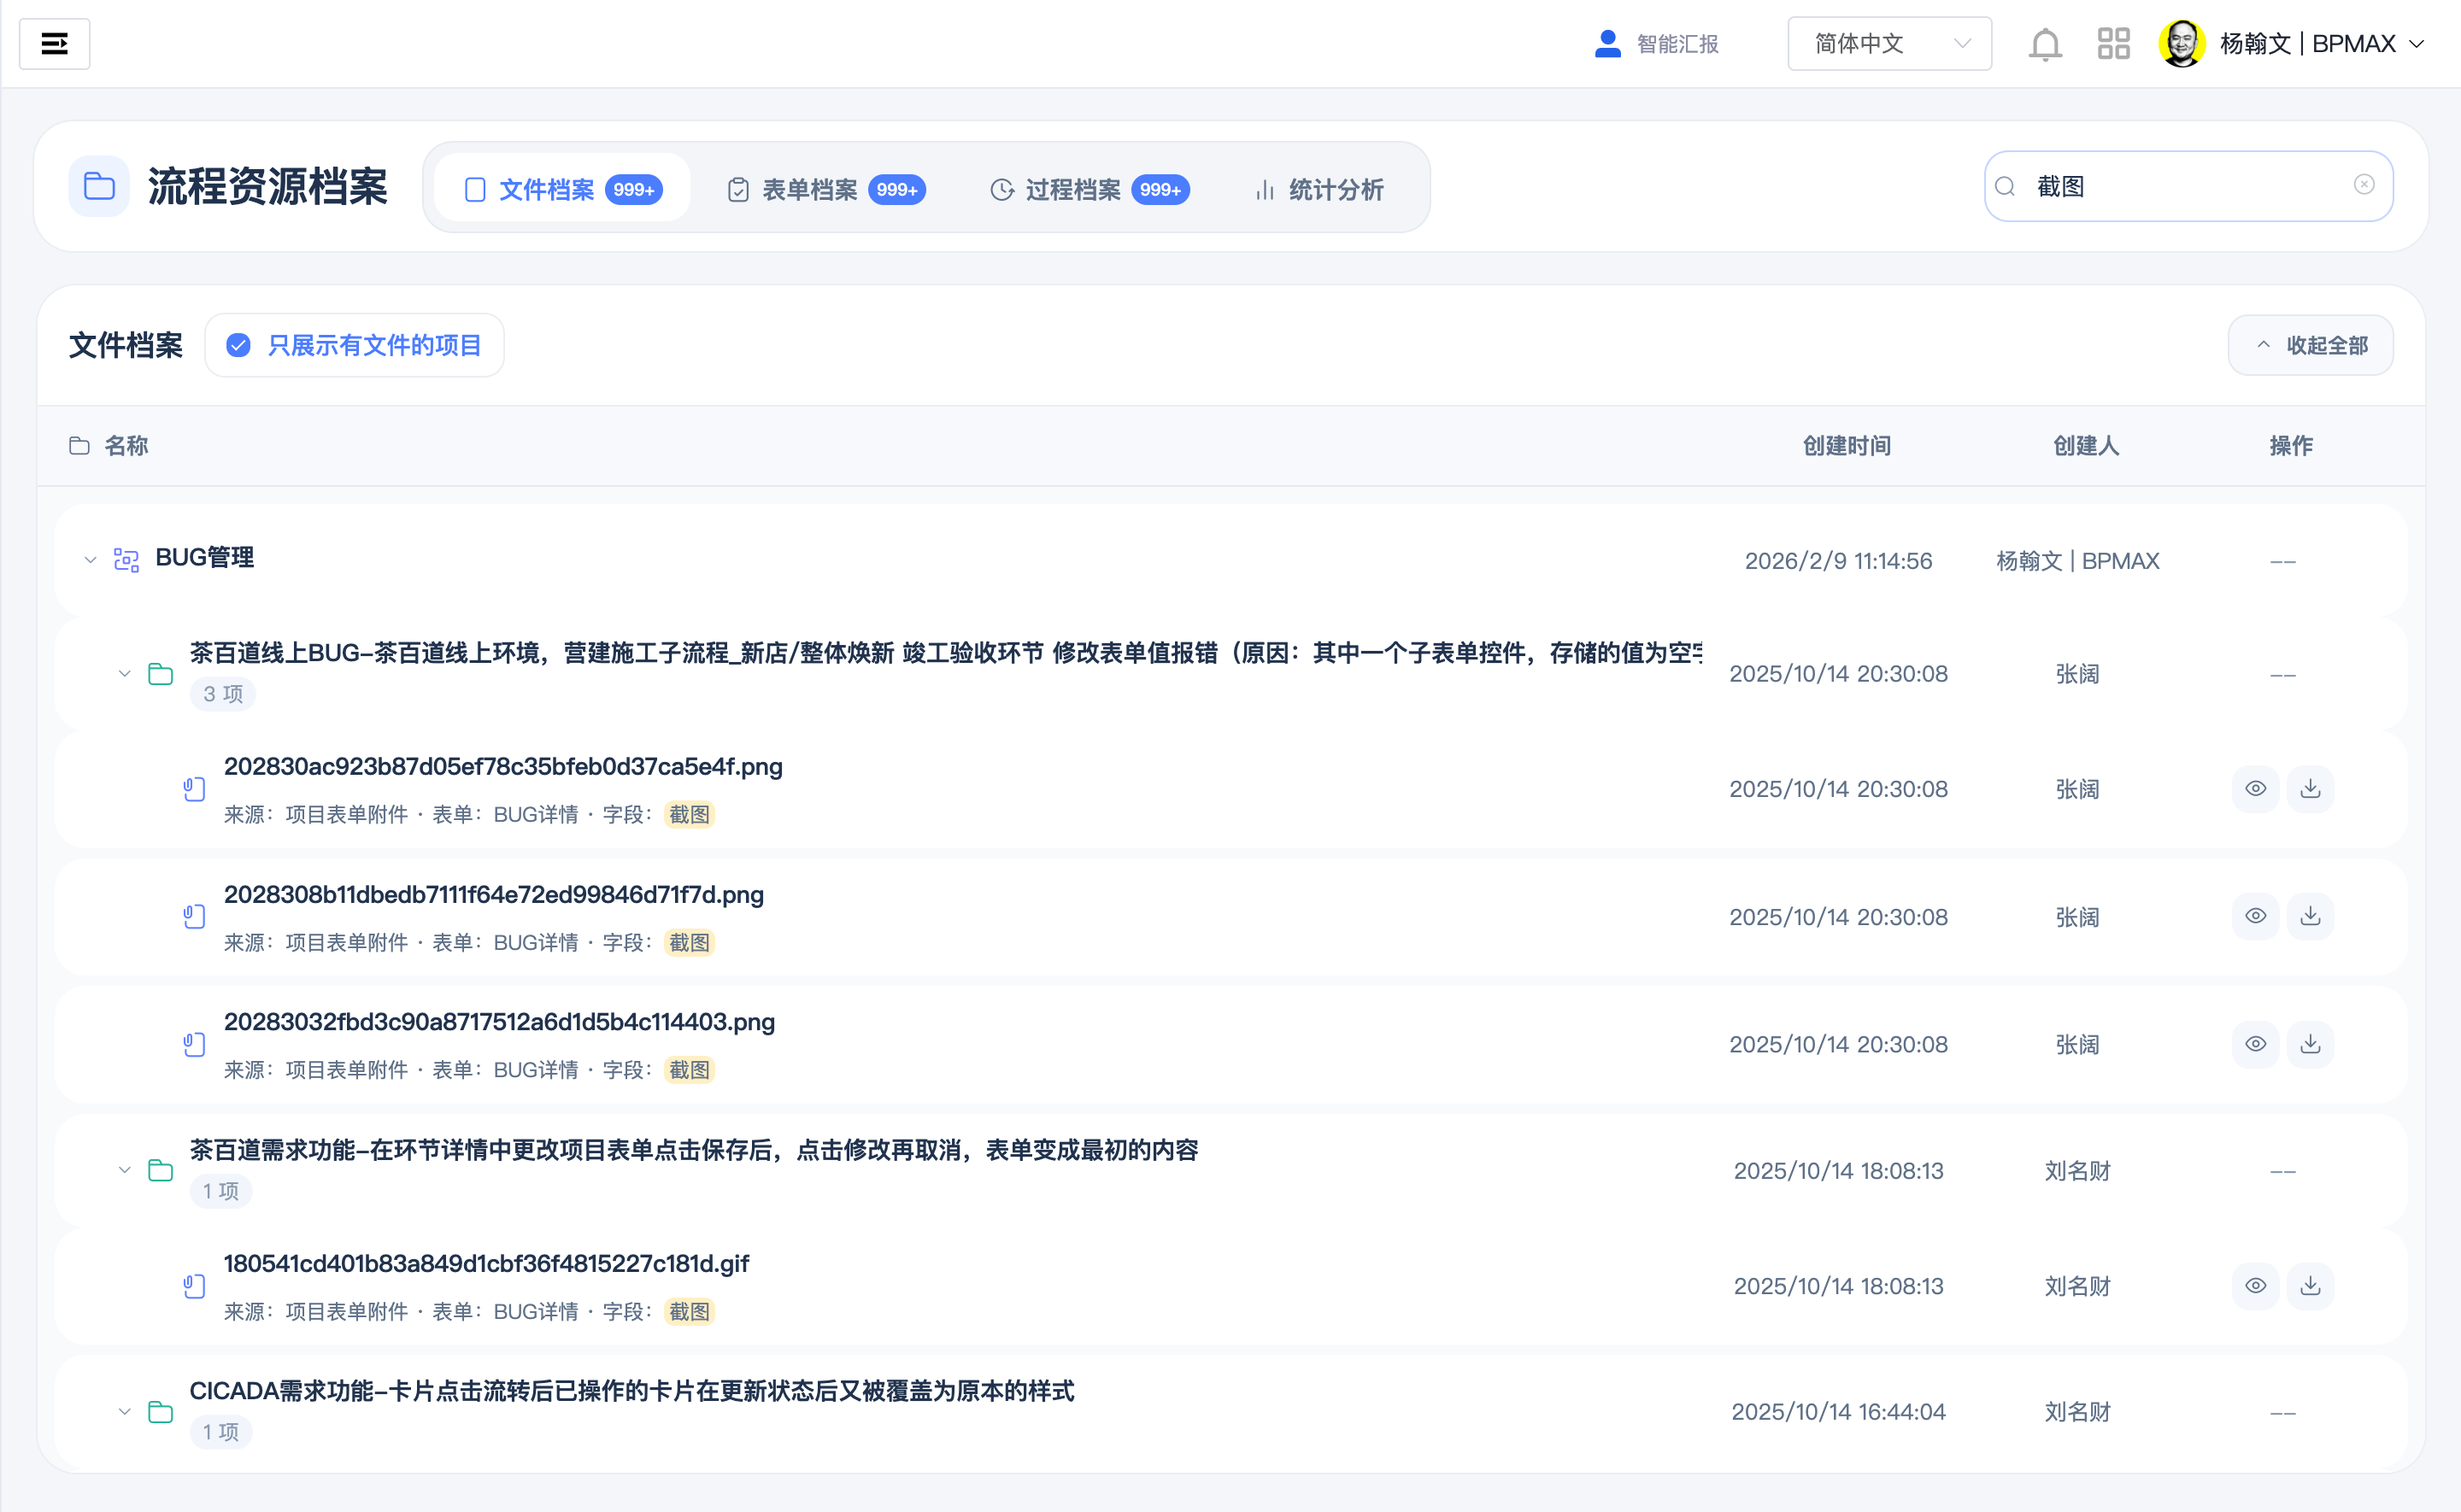The height and width of the screenshot is (1512, 2461).
Task: Clear the 截图 search keyword
Action: tap(2364, 184)
